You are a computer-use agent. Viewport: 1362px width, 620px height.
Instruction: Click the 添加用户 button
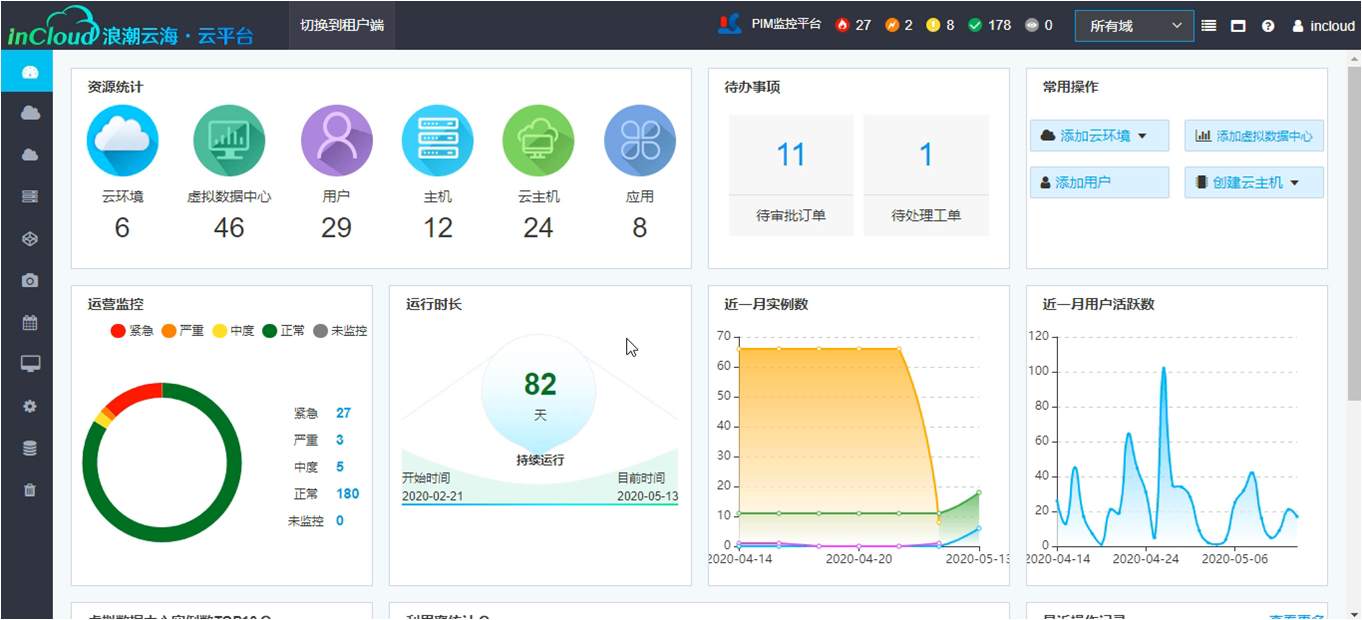1098,183
